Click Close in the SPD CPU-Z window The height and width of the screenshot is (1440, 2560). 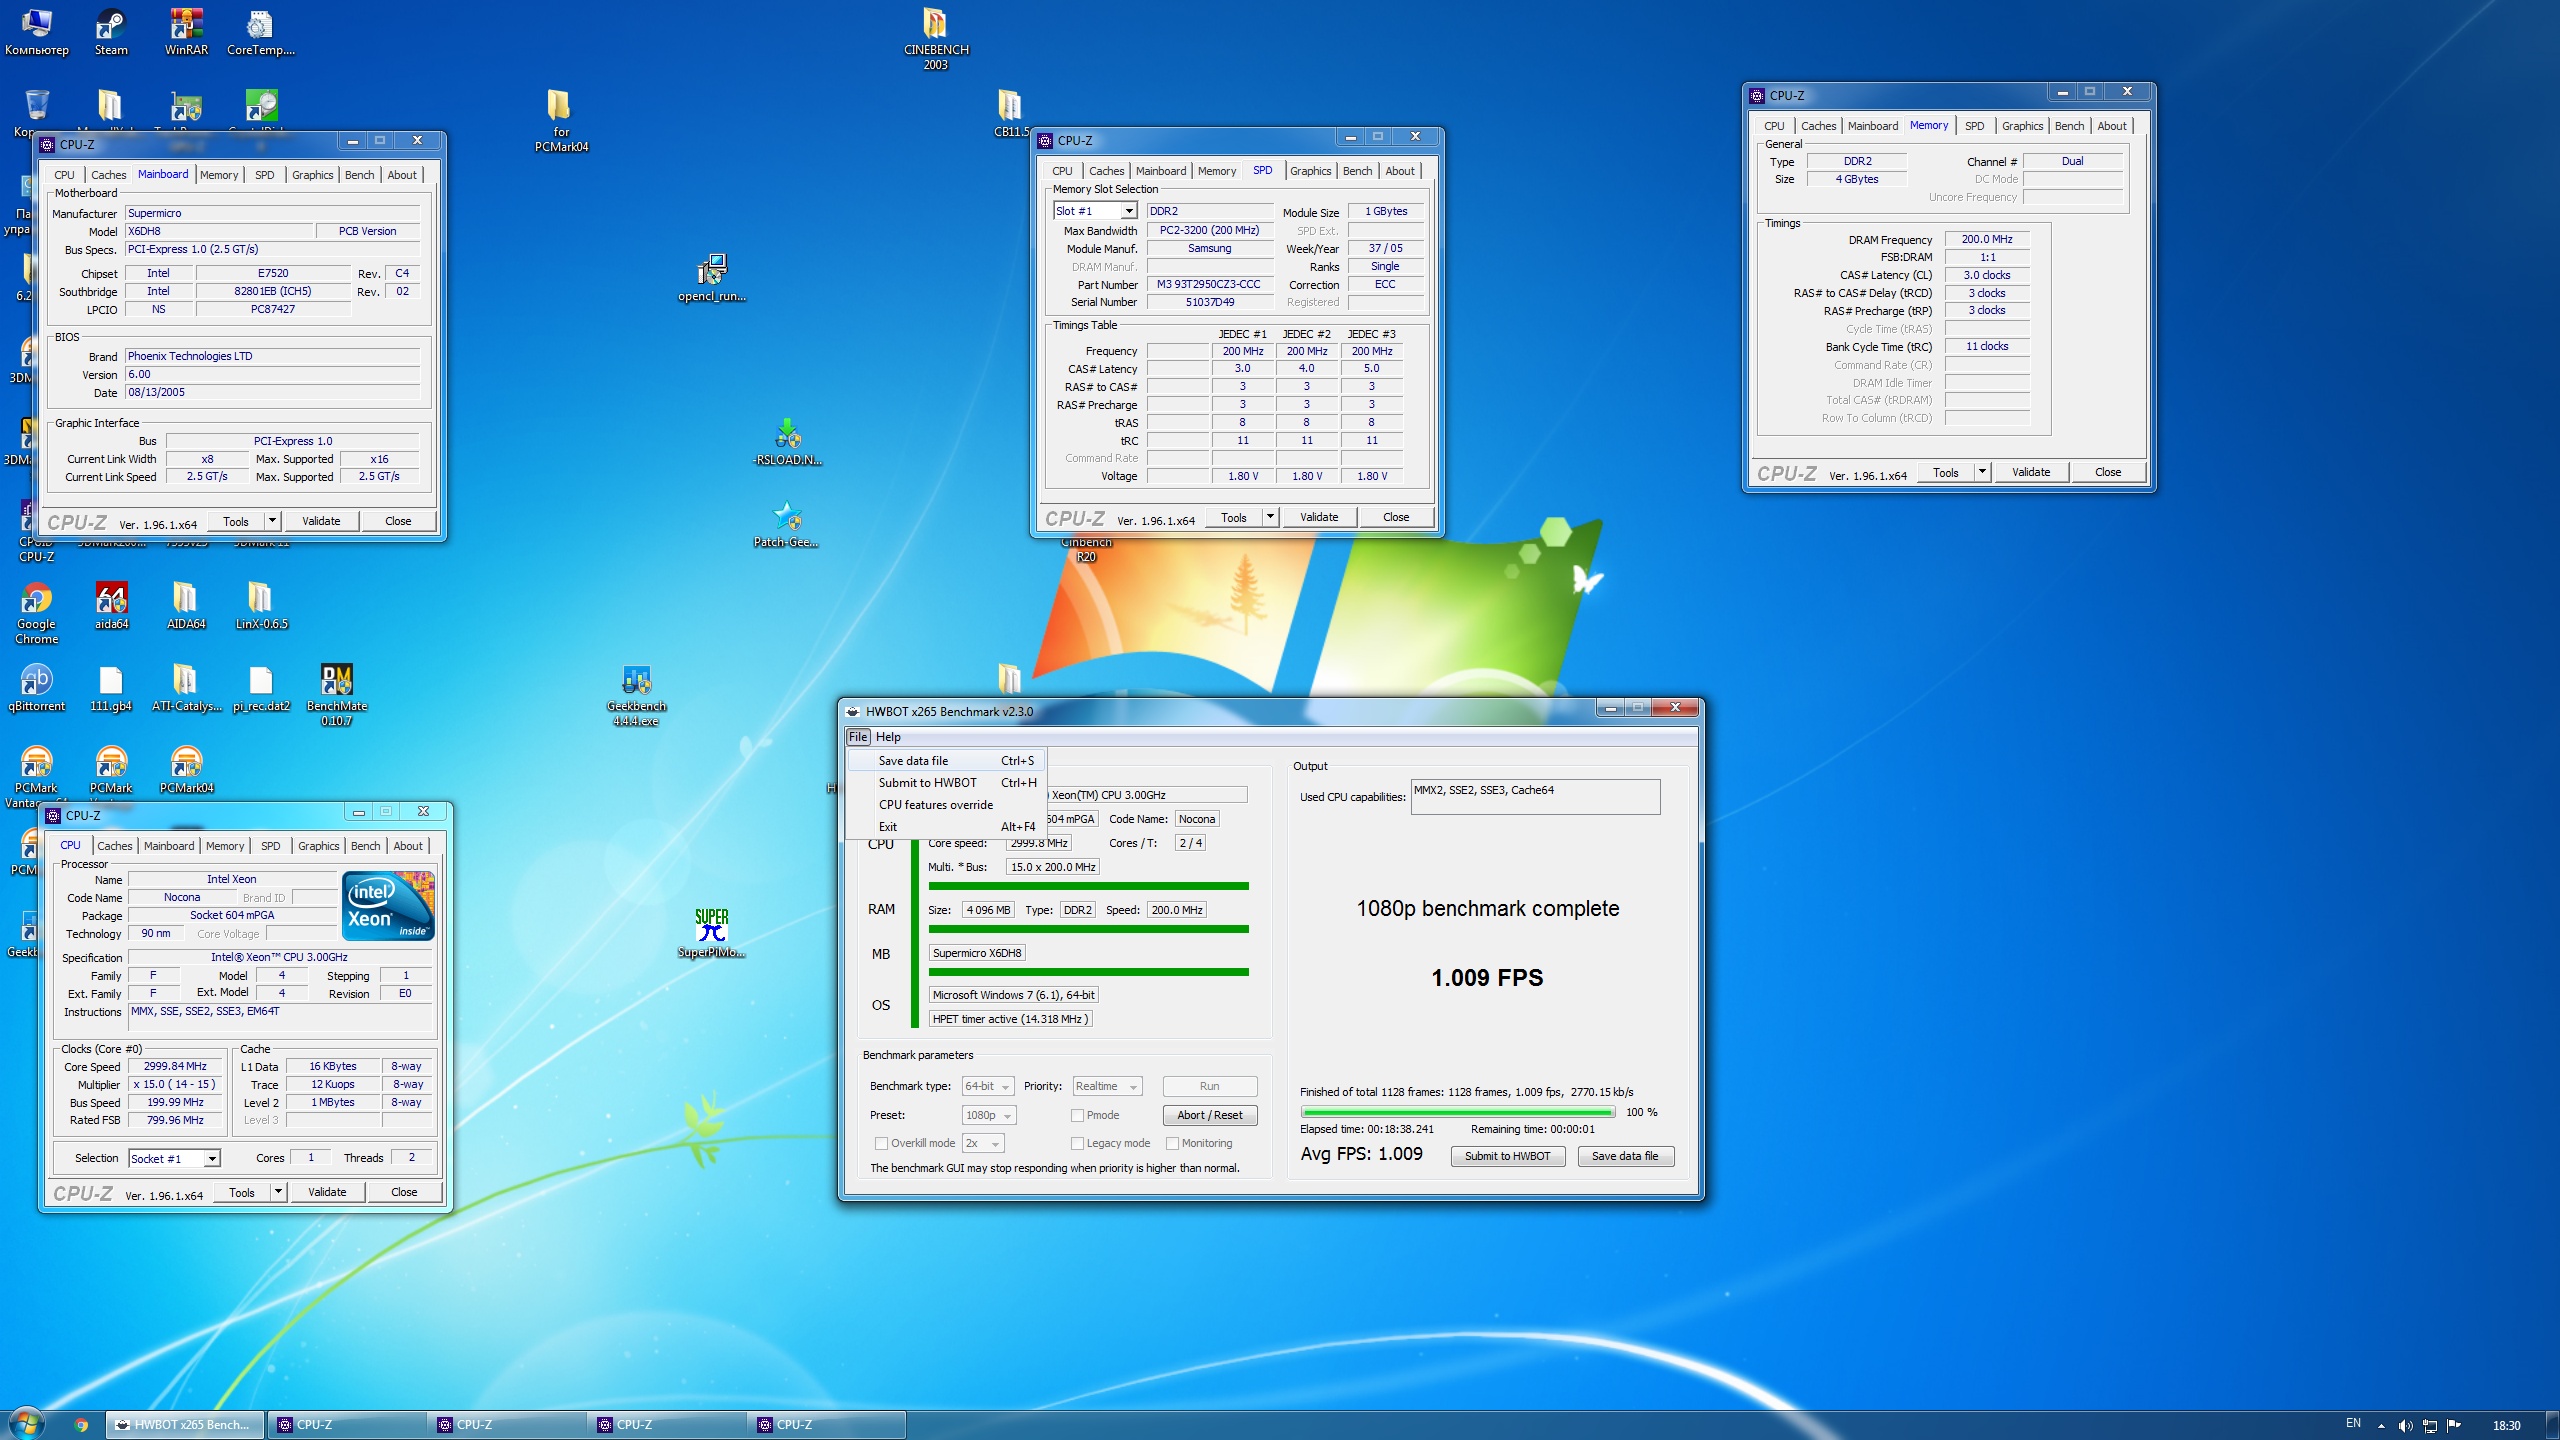point(1396,517)
